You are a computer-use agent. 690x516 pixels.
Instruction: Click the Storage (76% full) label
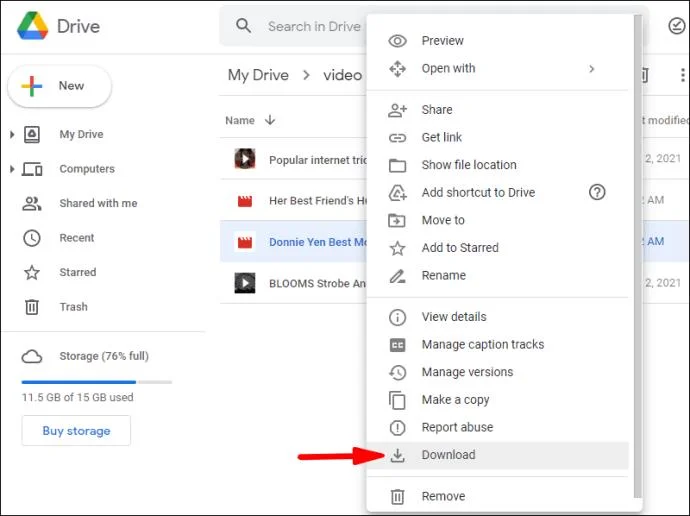point(104,356)
